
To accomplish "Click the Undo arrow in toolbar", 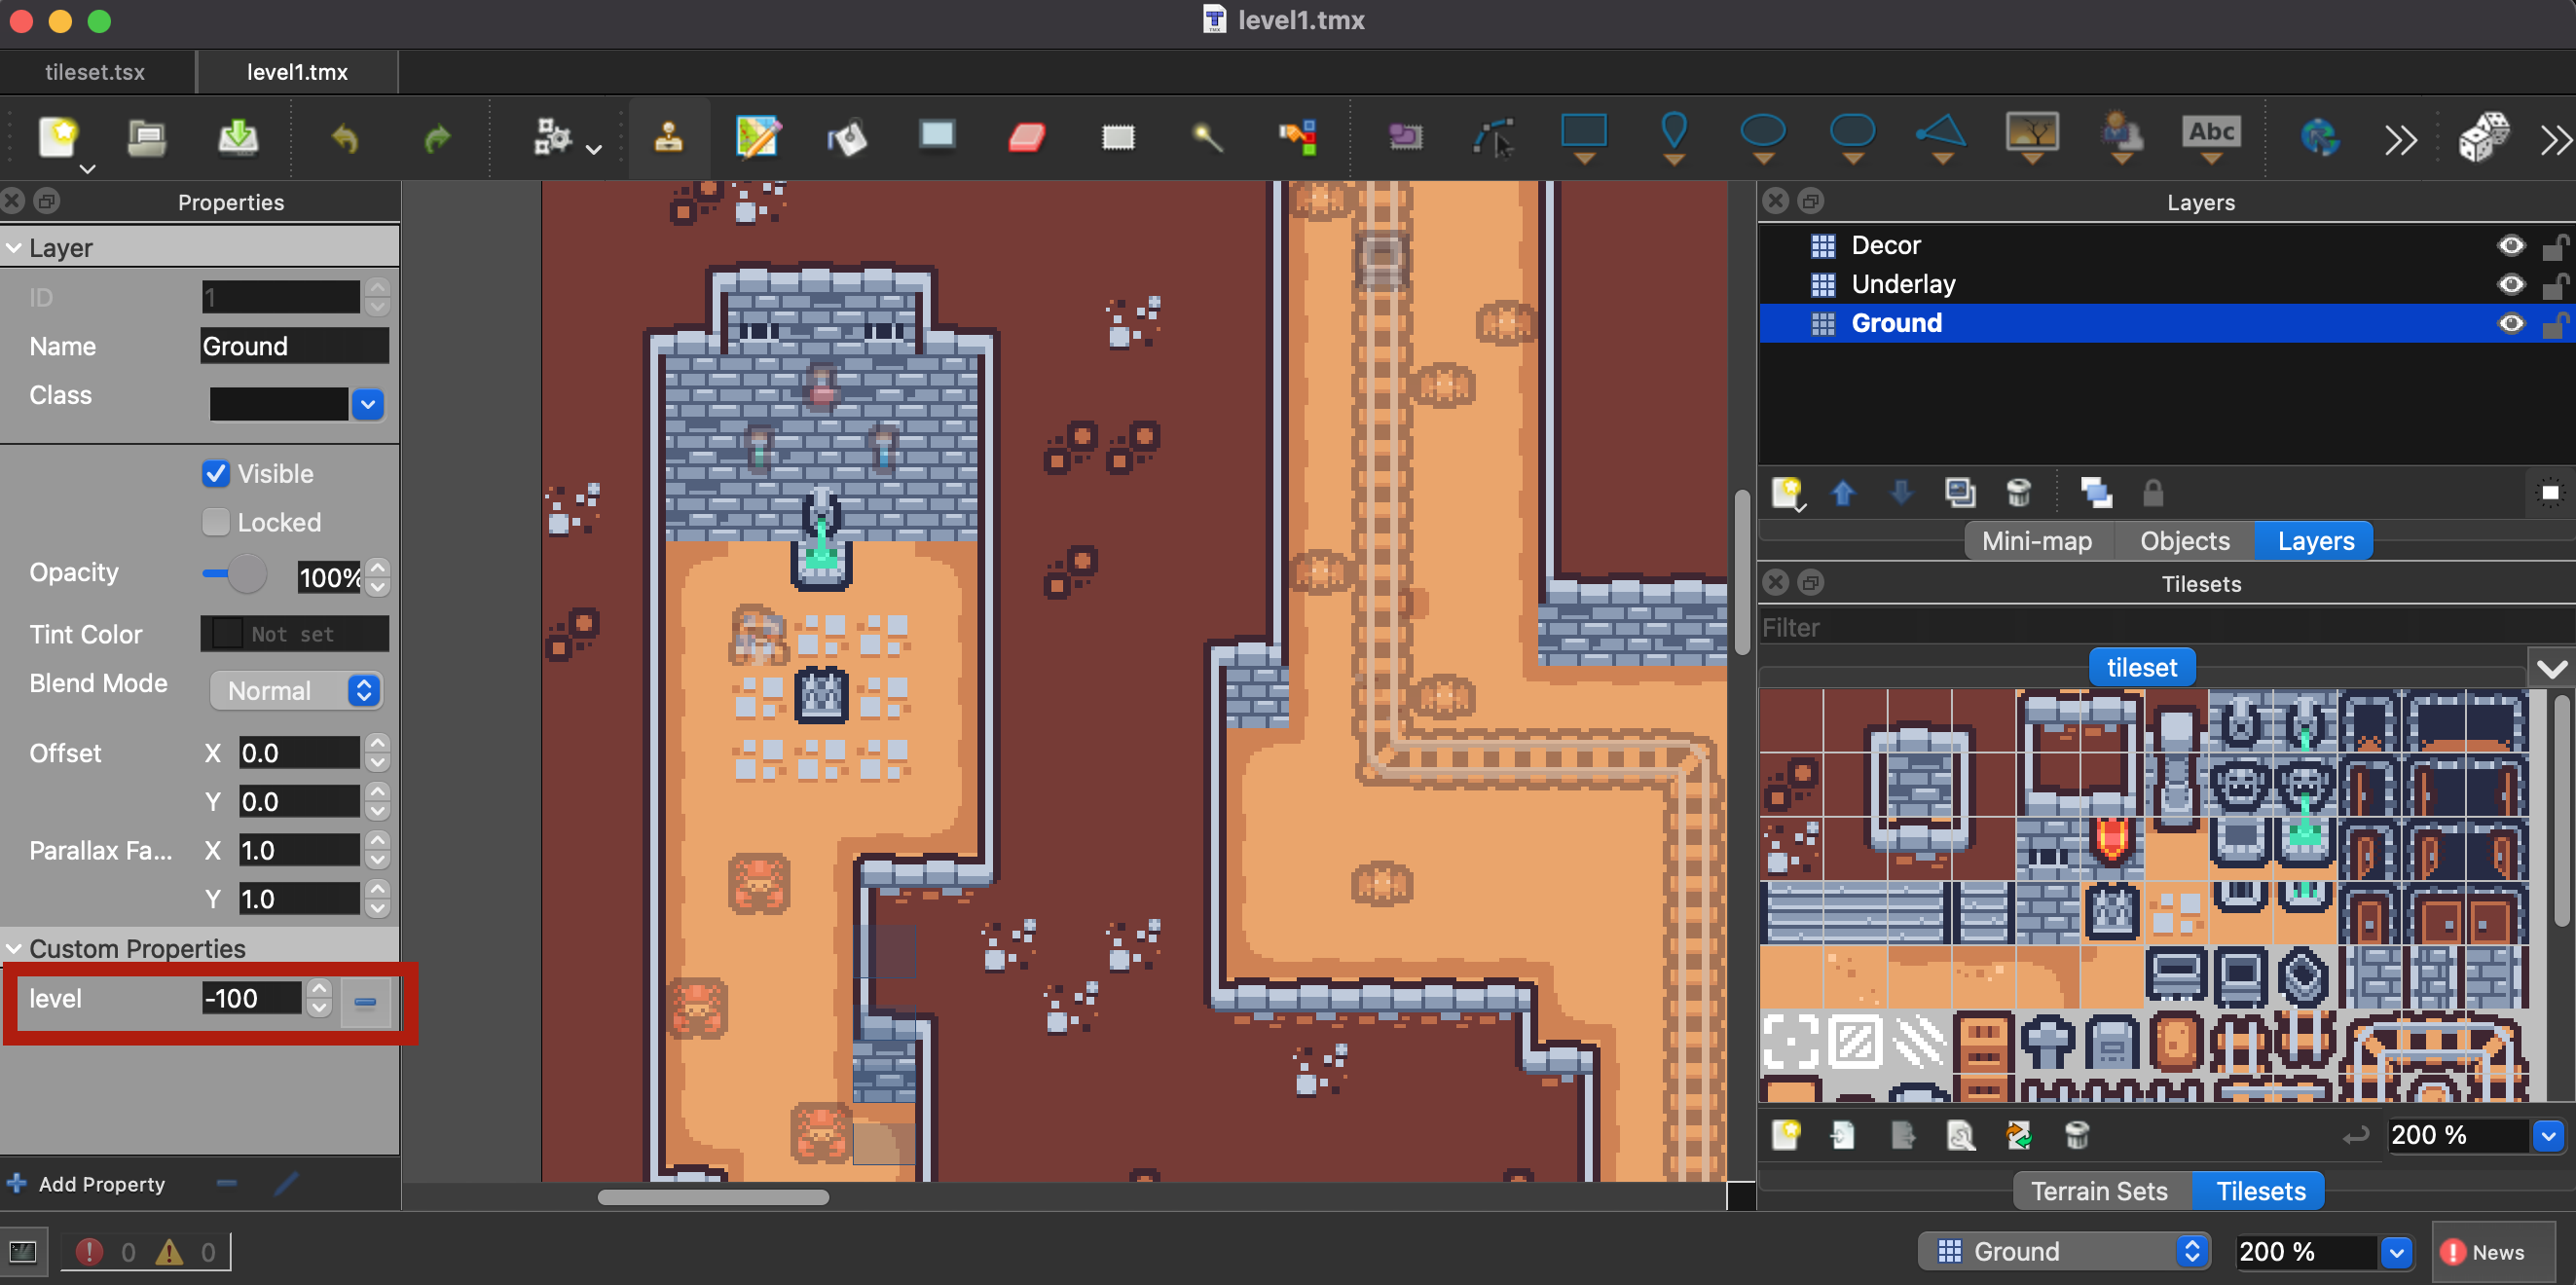I will (345, 137).
